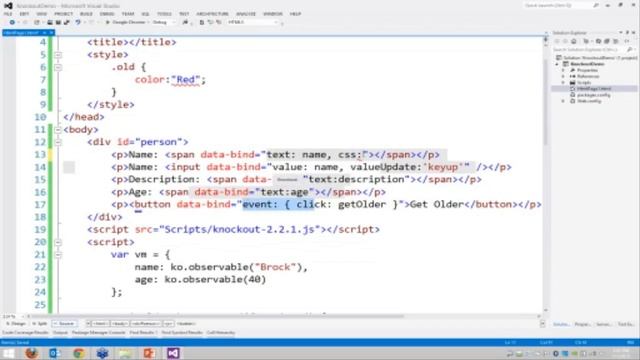
Task: Collapse the .old rule on line 6
Action: (x=58, y=67)
